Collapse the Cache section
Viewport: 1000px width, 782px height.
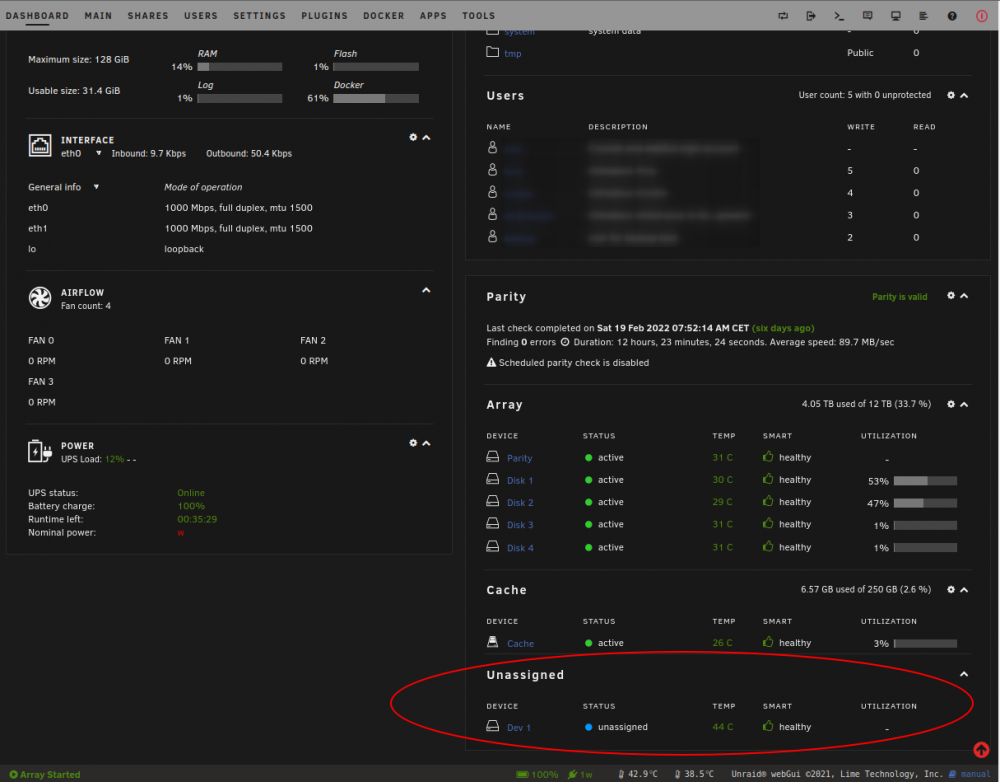coord(964,589)
